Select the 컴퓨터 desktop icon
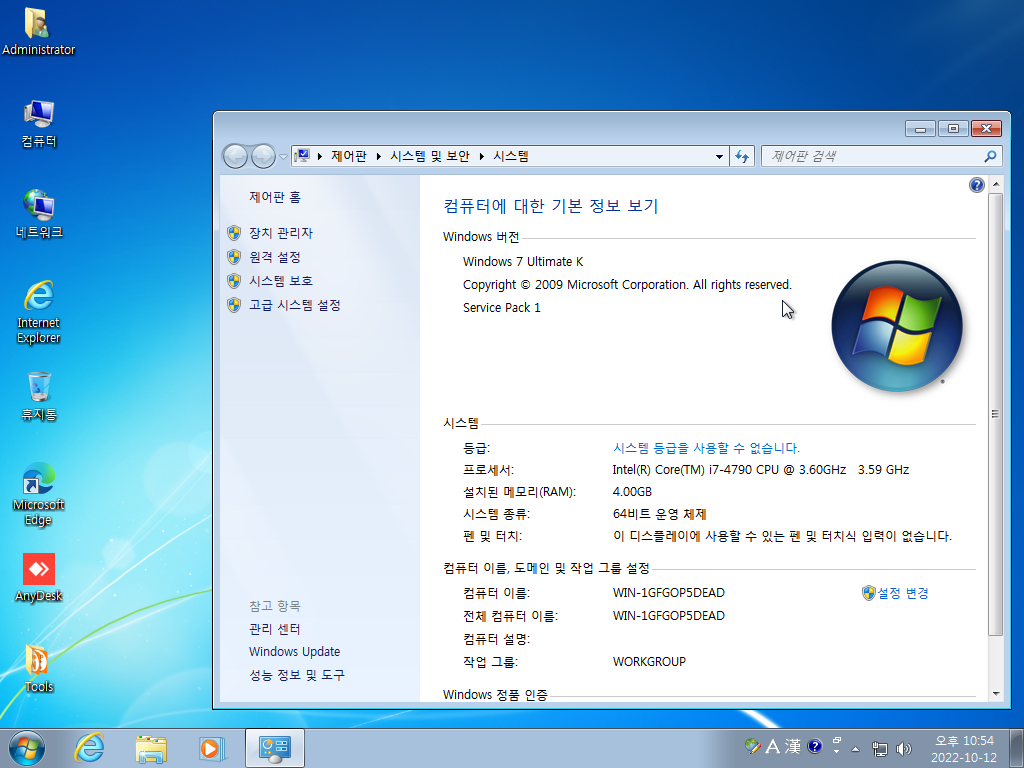The width and height of the screenshot is (1024, 768). point(39,123)
